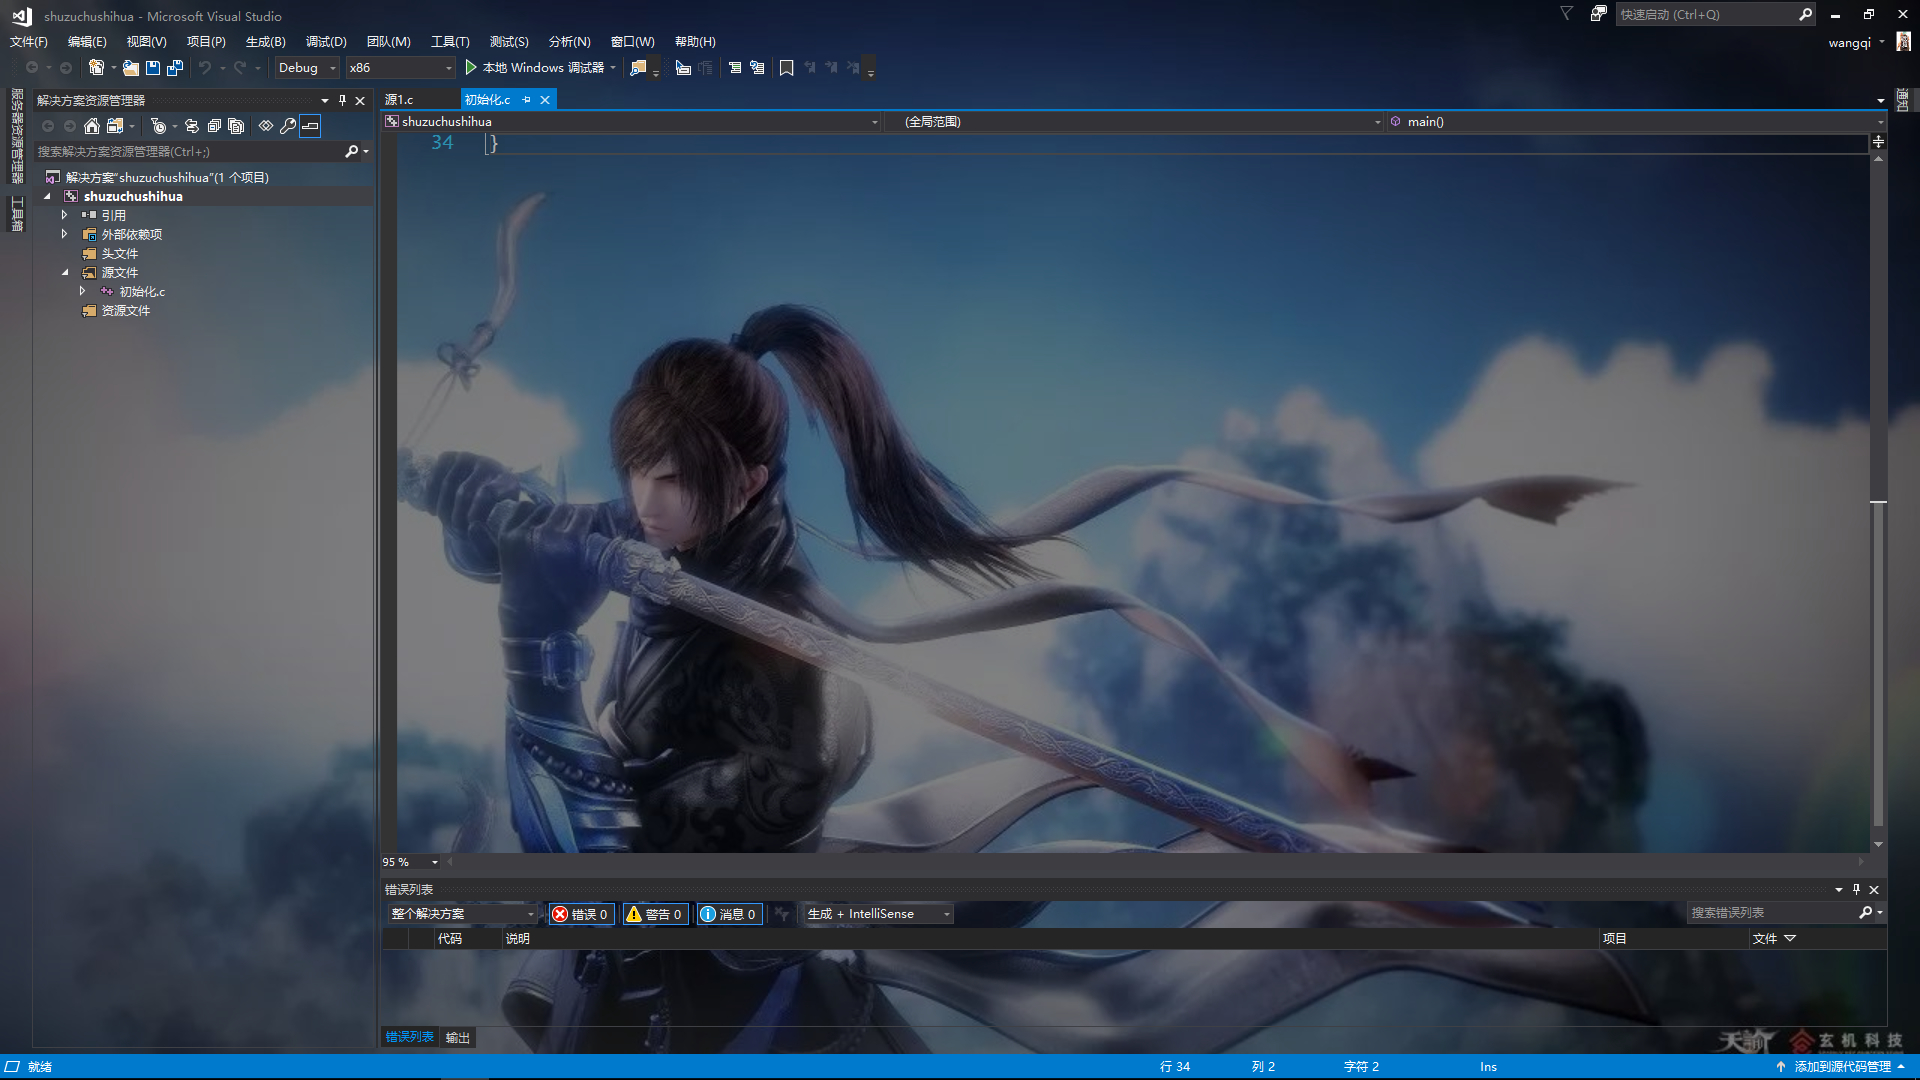Switch to the 源1.c tab
1920x1080 pixels.
(399, 100)
